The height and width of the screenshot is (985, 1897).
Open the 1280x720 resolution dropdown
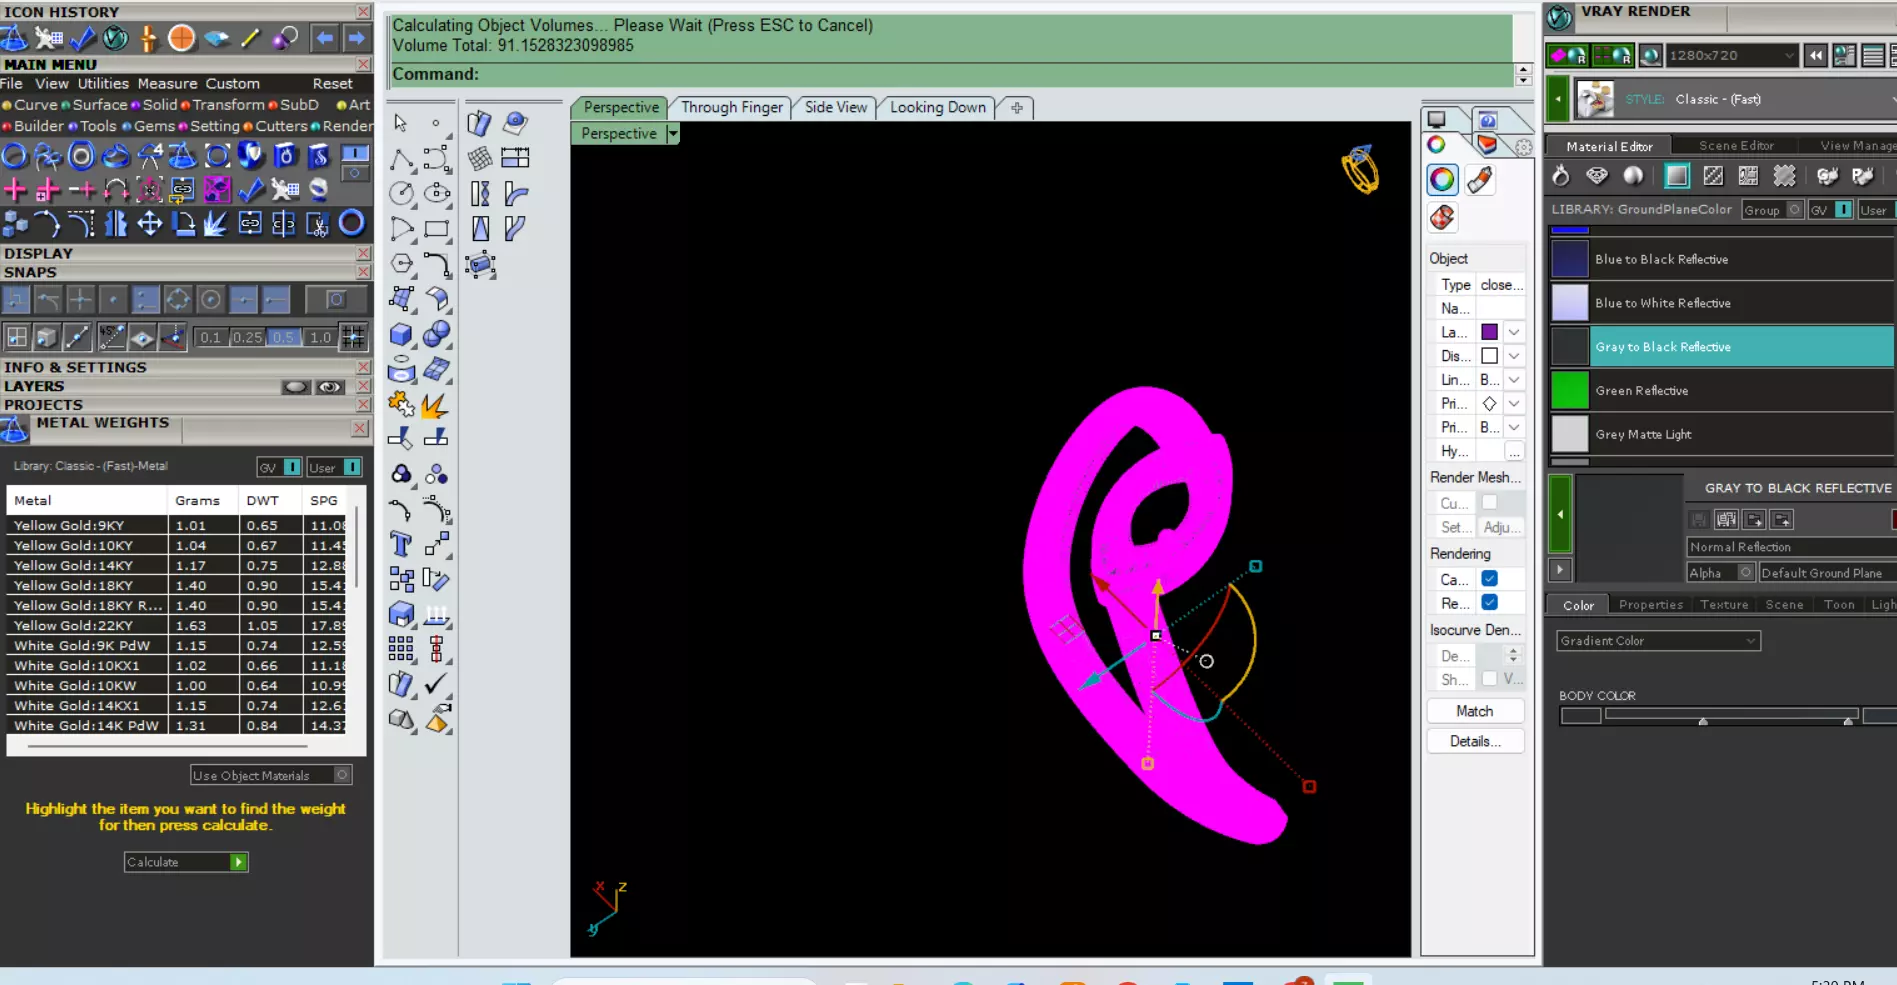[1732, 56]
